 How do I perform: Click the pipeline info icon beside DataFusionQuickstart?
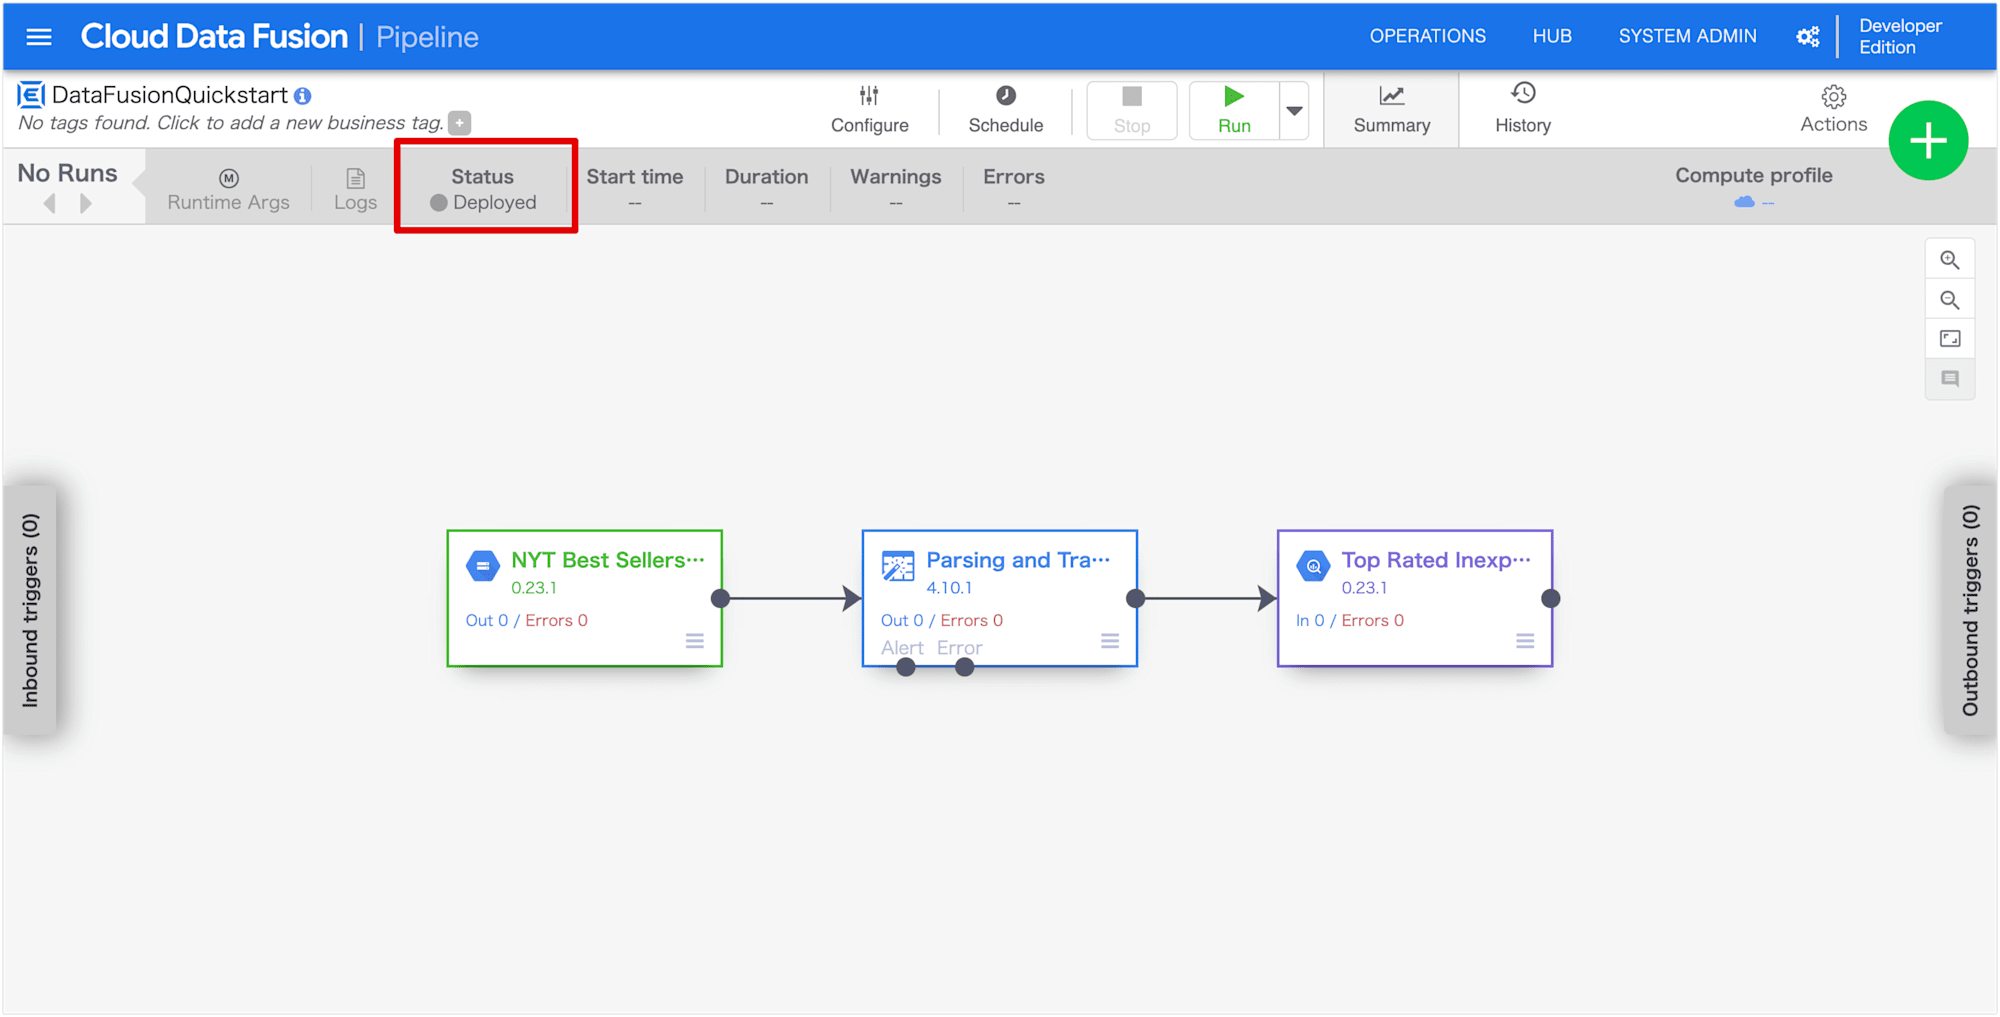[303, 96]
